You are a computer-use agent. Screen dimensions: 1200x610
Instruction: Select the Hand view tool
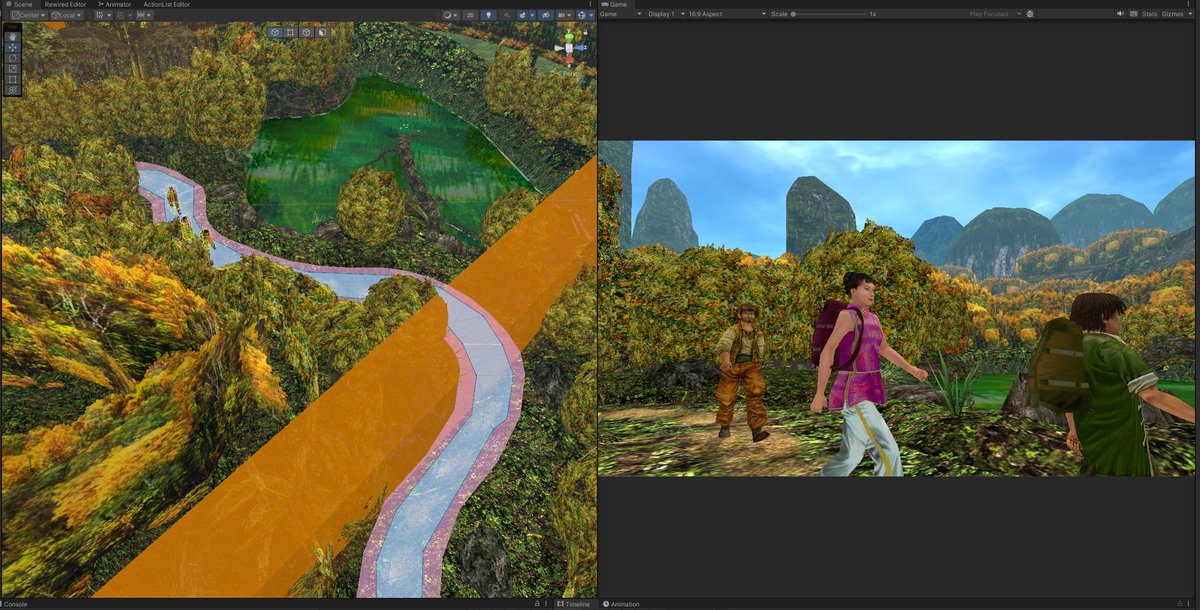[12, 37]
